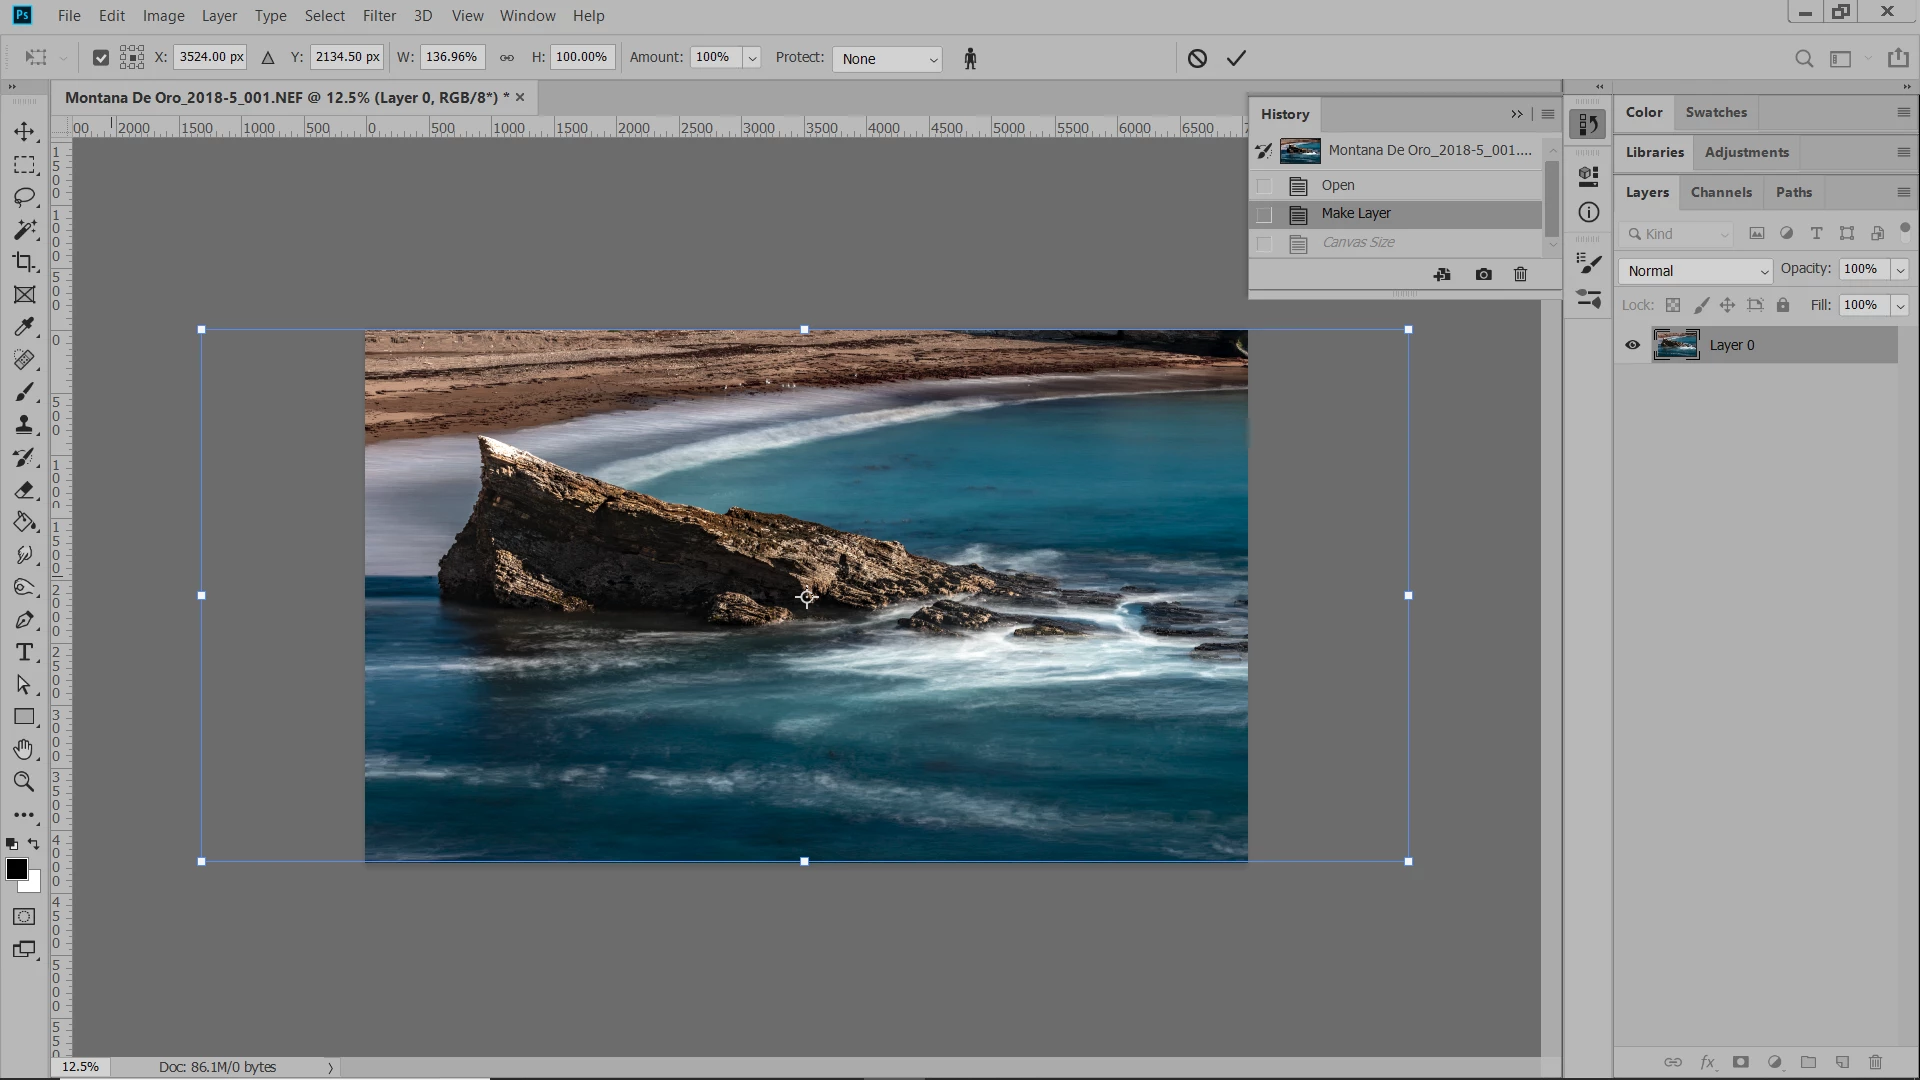Screen dimensions: 1920x1080
Task: Toggle the maintain aspect ratio link
Action: pos(507,58)
